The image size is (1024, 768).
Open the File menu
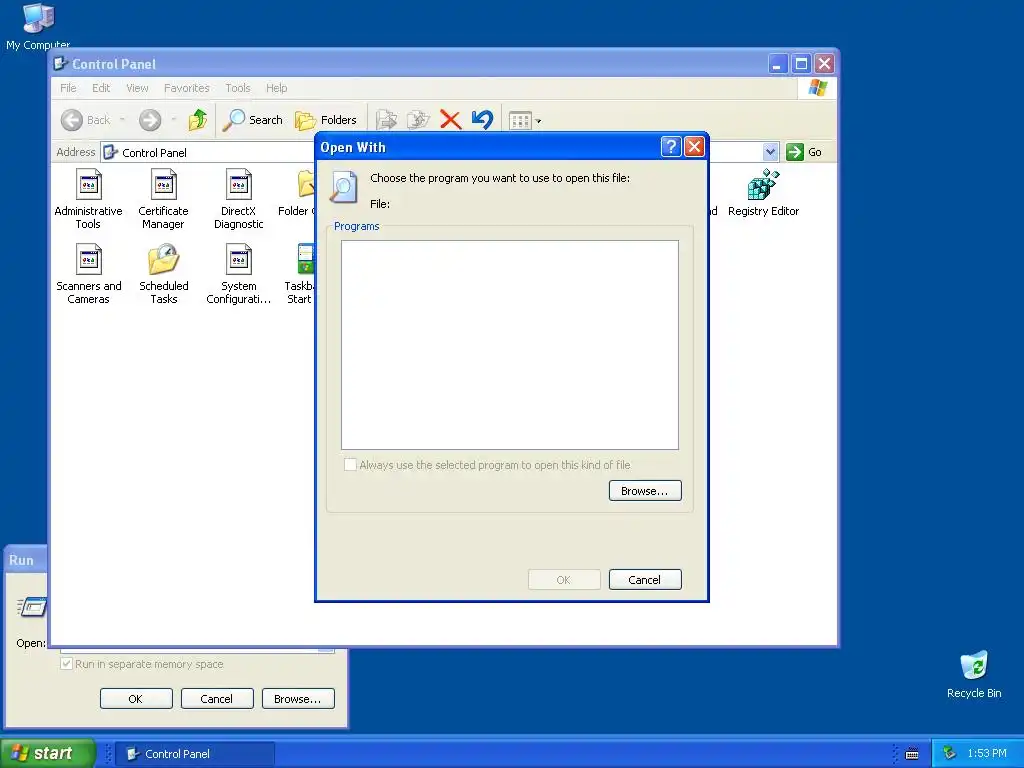[x=68, y=88]
